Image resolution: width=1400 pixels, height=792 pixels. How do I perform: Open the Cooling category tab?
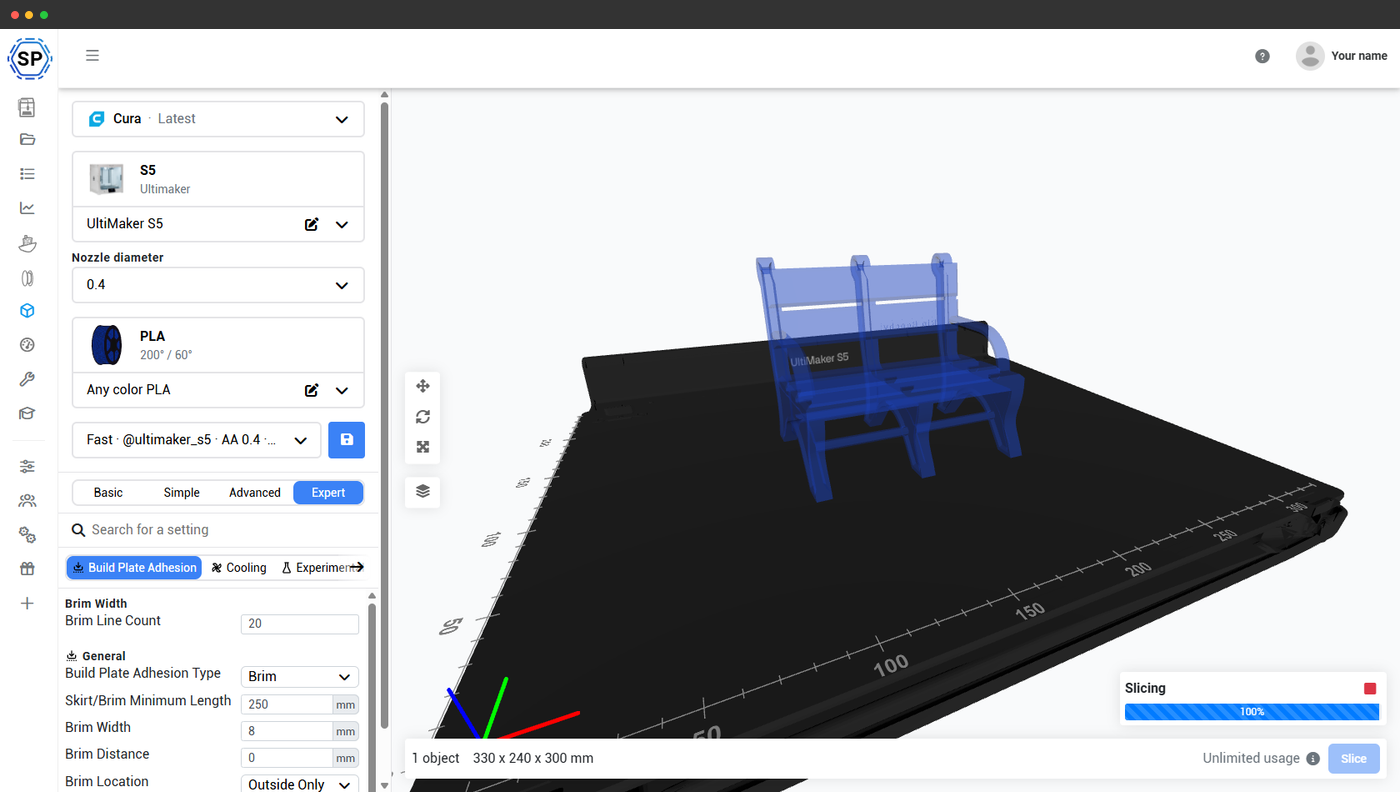click(x=239, y=568)
